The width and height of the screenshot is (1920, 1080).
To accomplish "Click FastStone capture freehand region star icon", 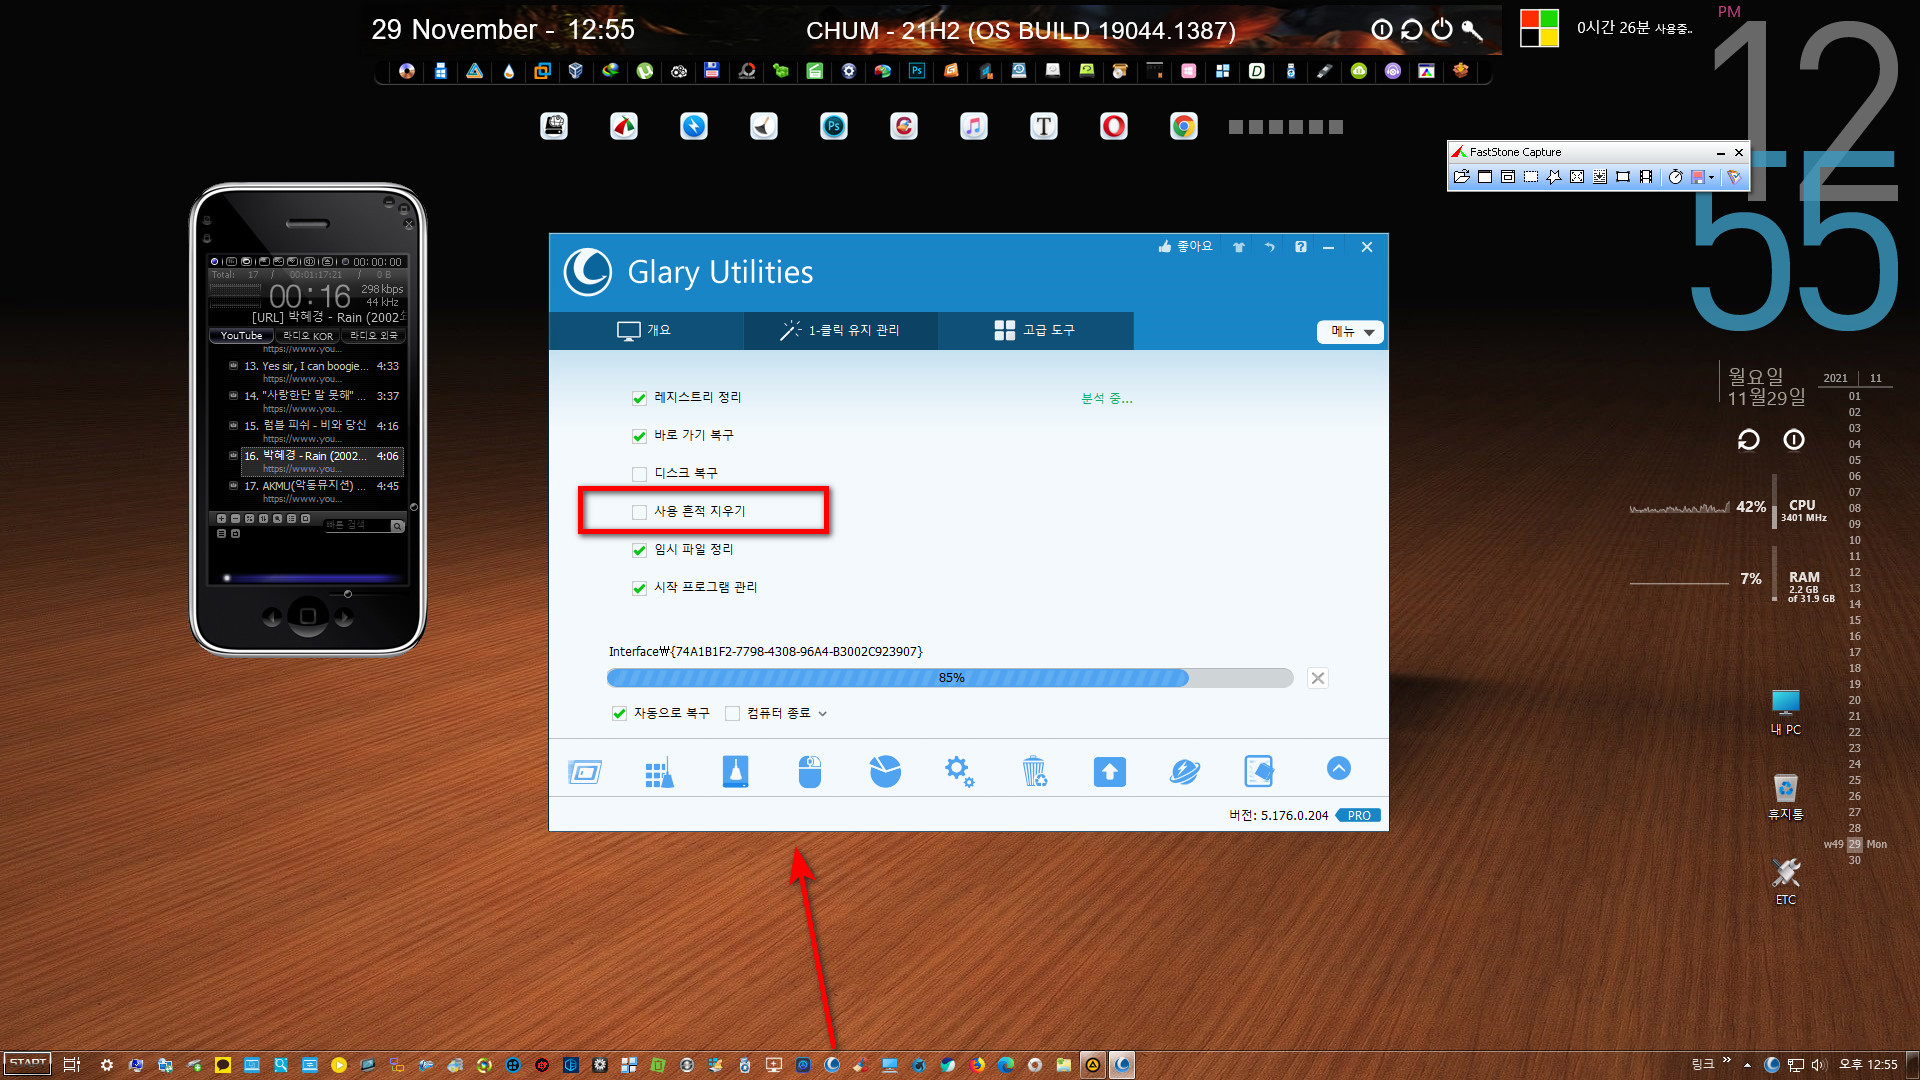I will click(1554, 177).
